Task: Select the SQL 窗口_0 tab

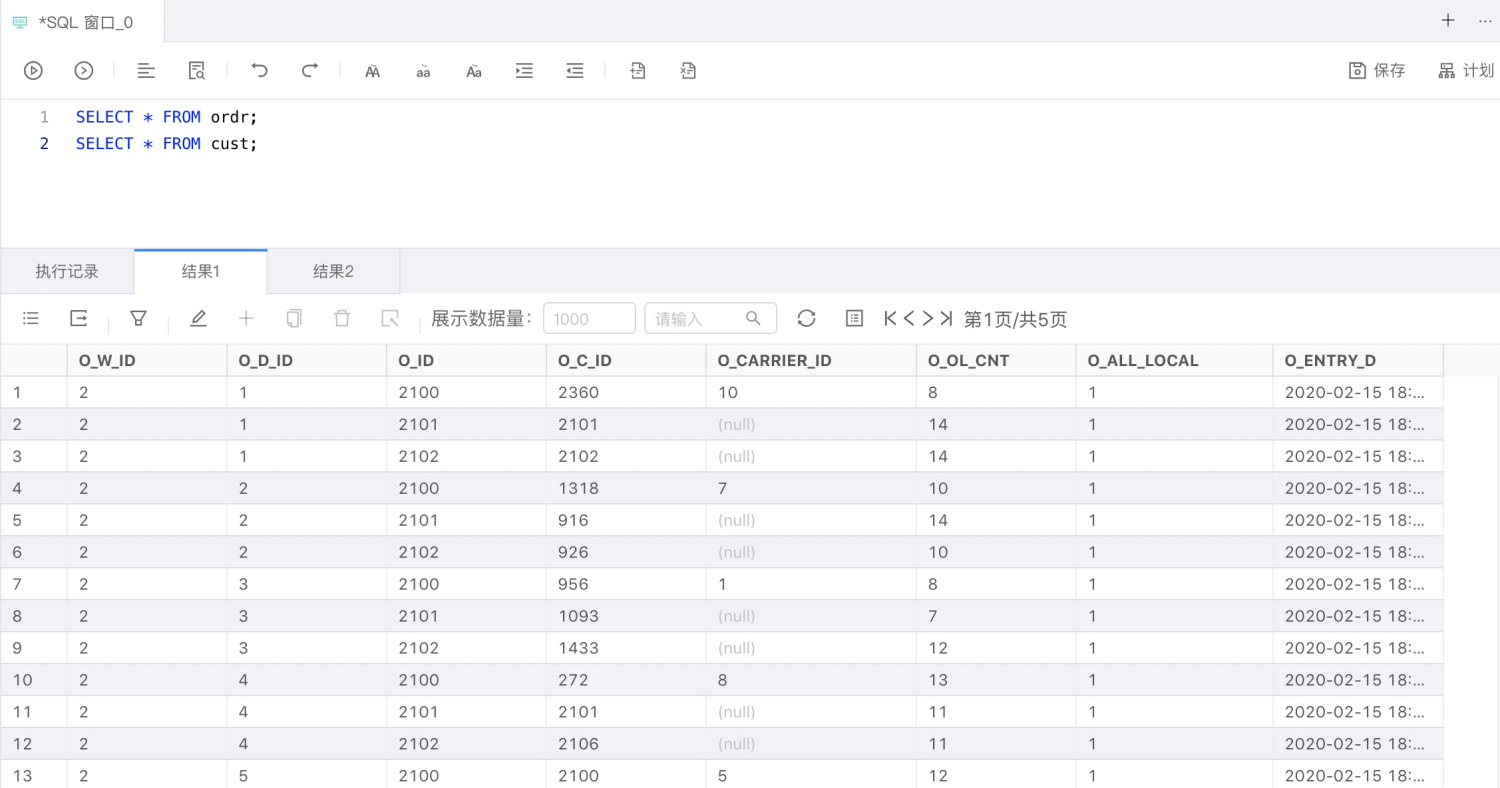Action: (82, 21)
